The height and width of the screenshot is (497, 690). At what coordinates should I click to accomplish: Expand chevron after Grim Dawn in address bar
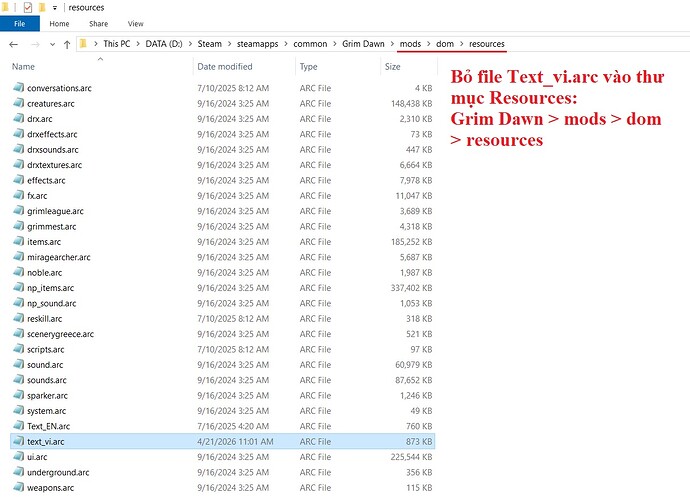pyautogui.click(x=392, y=44)
